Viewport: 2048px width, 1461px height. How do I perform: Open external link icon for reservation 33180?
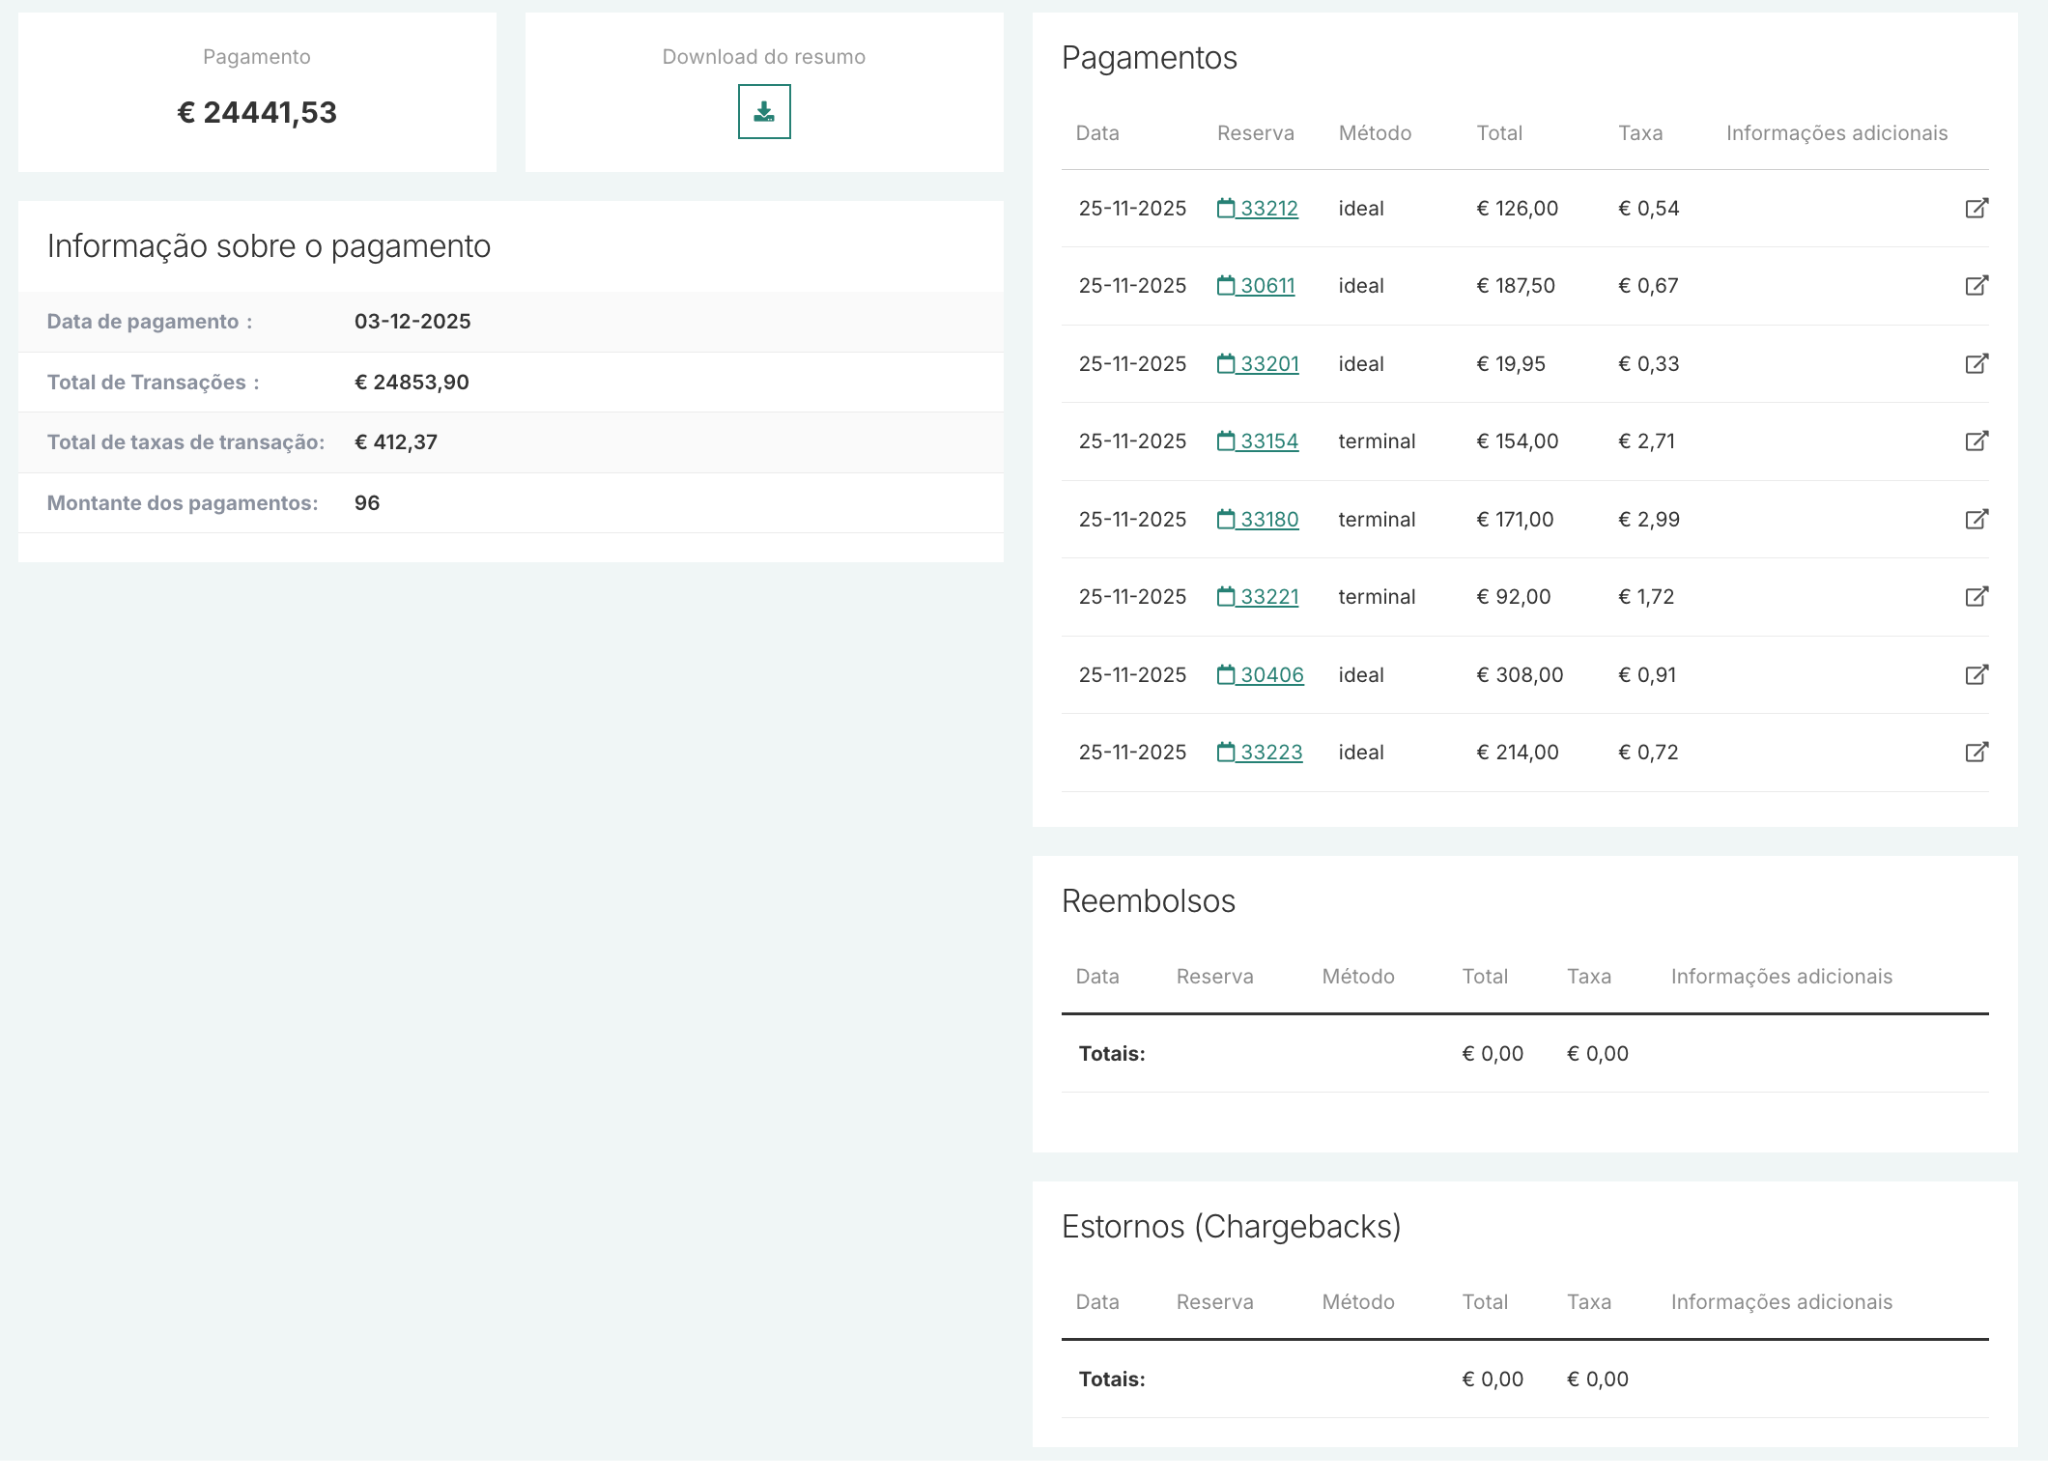tap(1976, 519)
